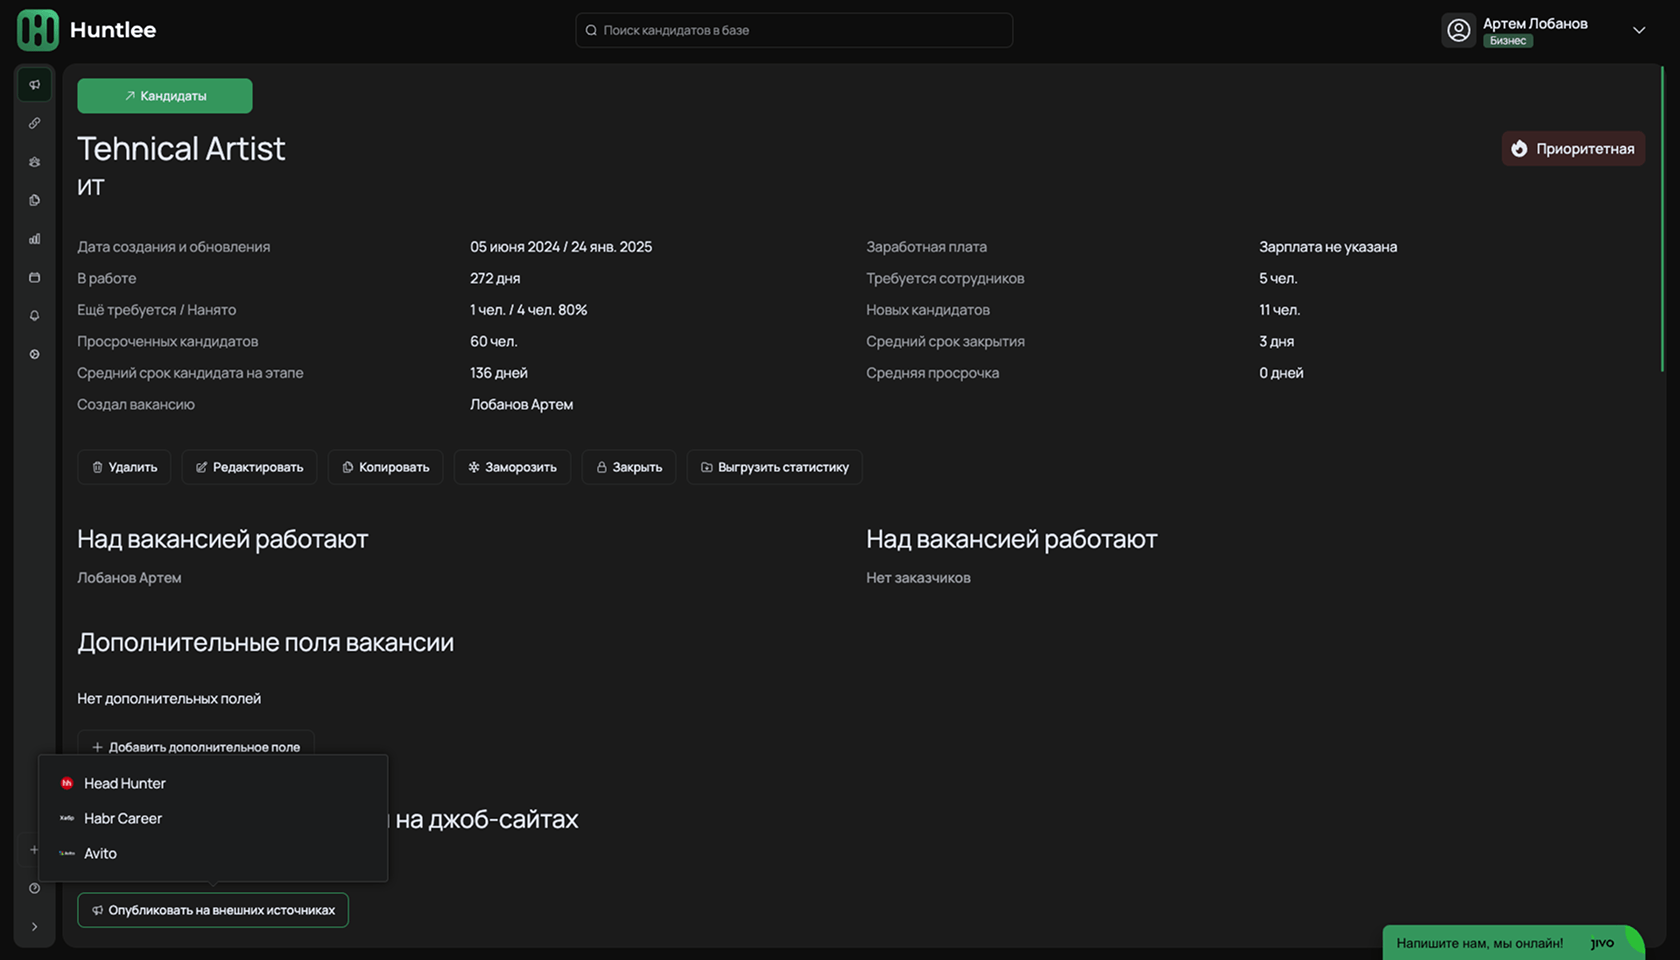This screenshot has width=1680, height=960.
Task: Open the people group icon in sidebar
Action: click(35, 162)
